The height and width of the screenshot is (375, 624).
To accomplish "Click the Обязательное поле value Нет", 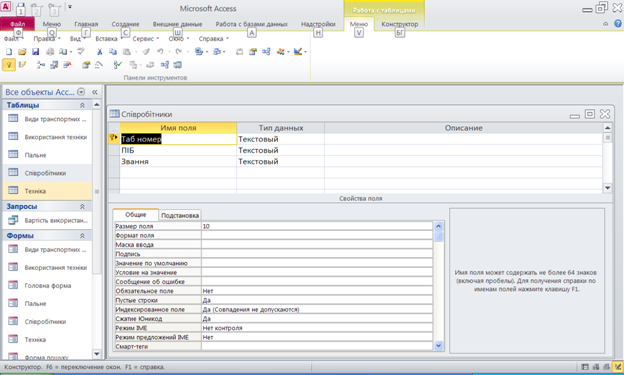I will click(317, 291).
